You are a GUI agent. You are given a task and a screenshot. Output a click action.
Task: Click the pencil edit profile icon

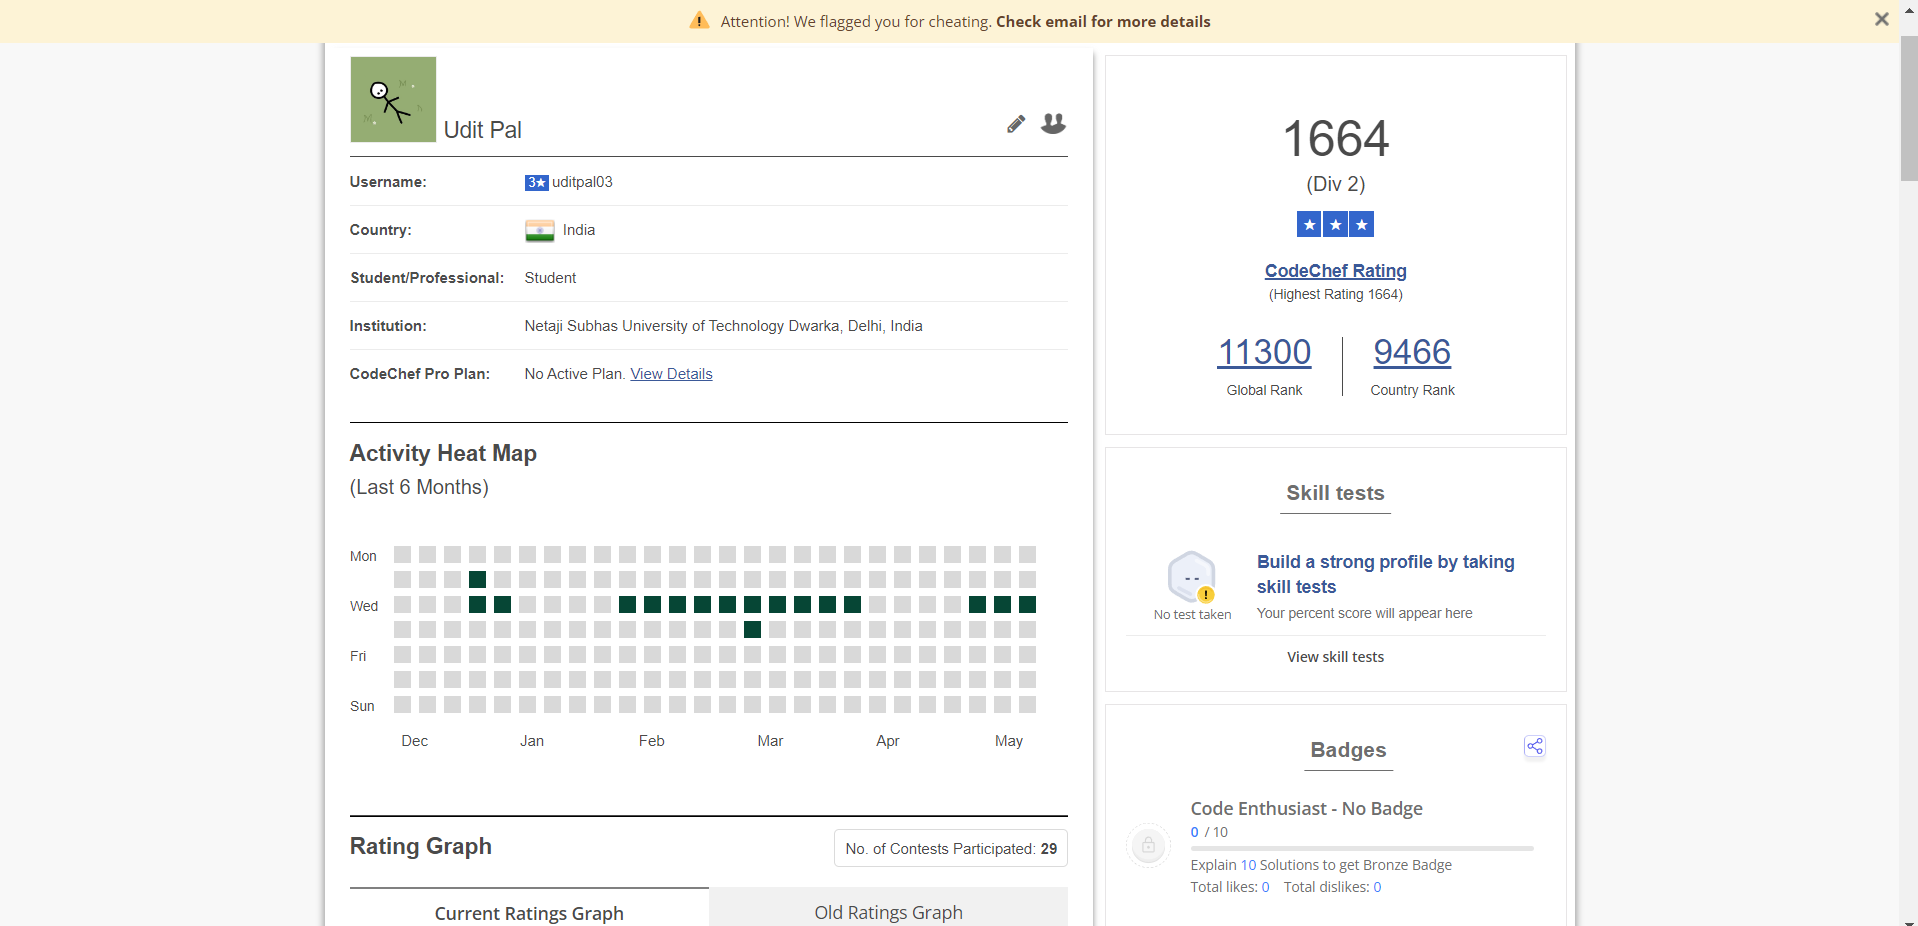pos(1016,124)
